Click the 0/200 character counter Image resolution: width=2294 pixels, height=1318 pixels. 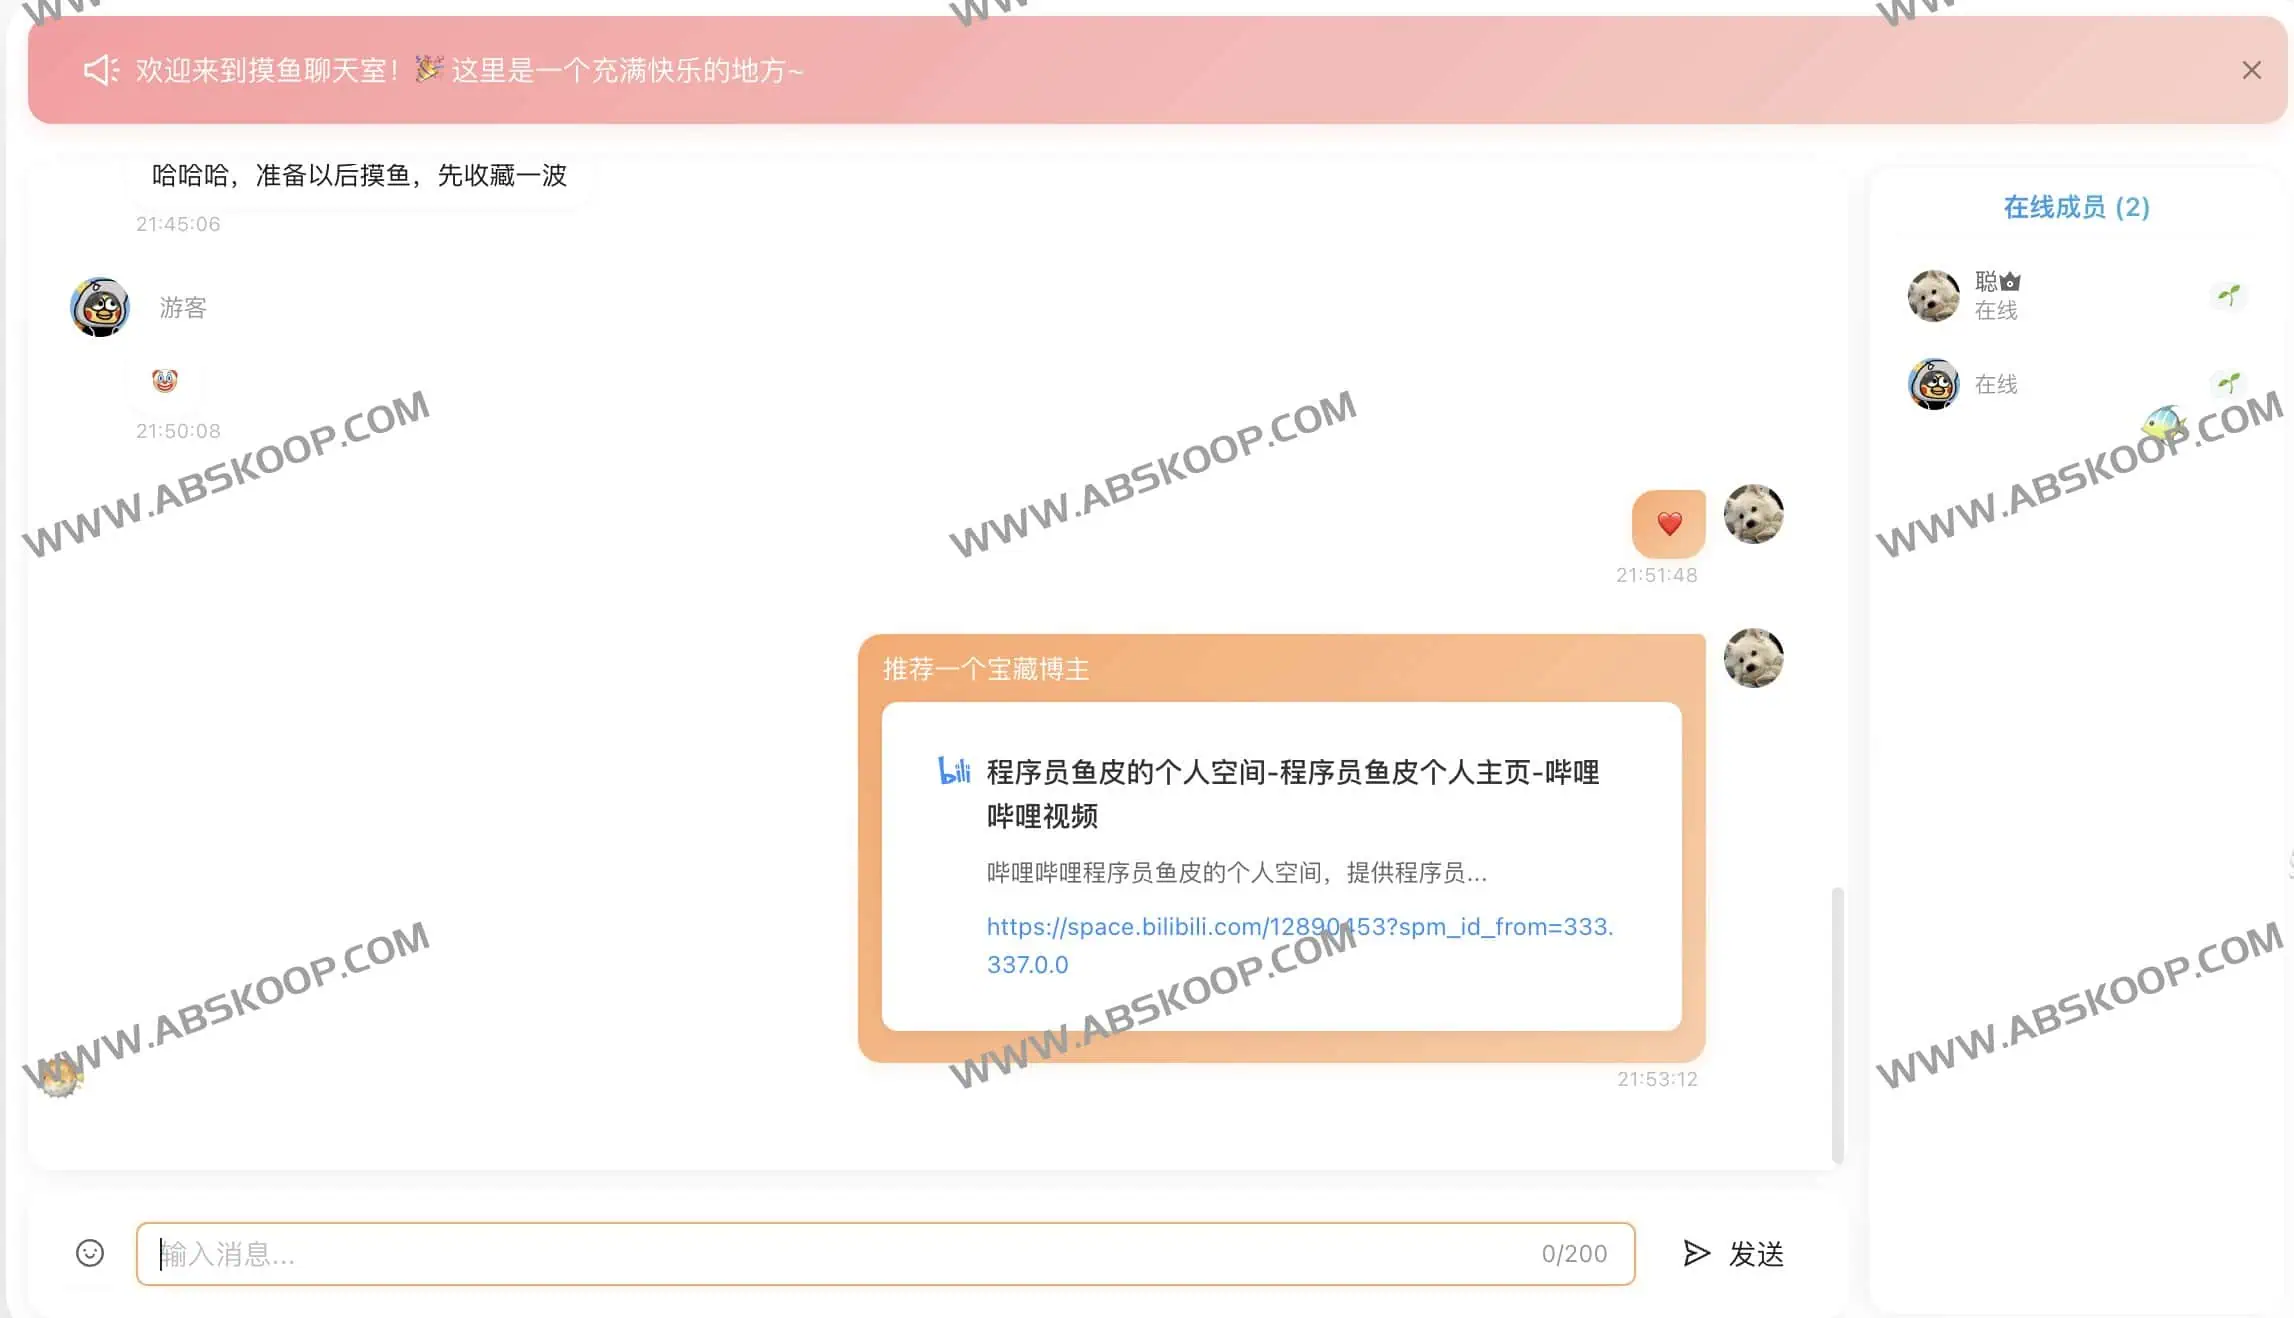click(x=1575, y=1253)
